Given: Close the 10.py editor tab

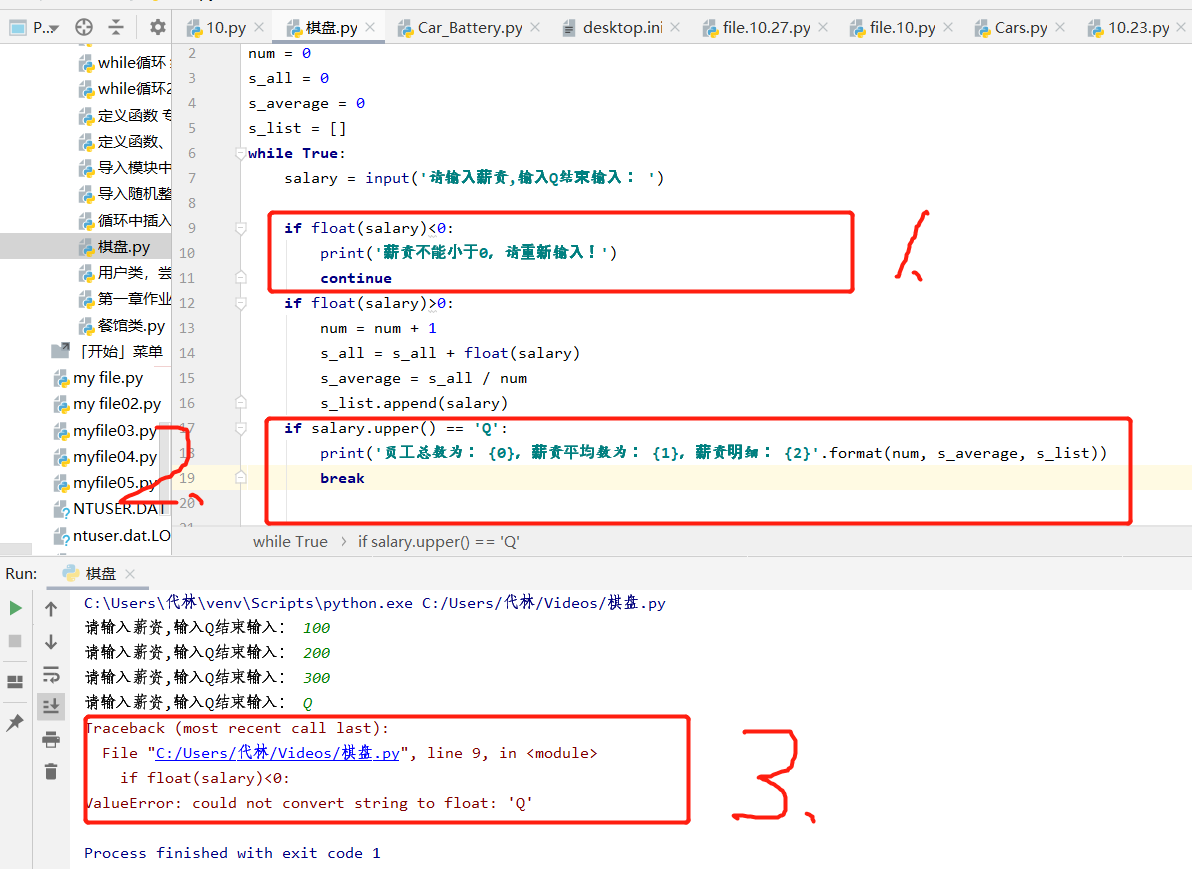Looking at the screenshot, I should 259,27.
